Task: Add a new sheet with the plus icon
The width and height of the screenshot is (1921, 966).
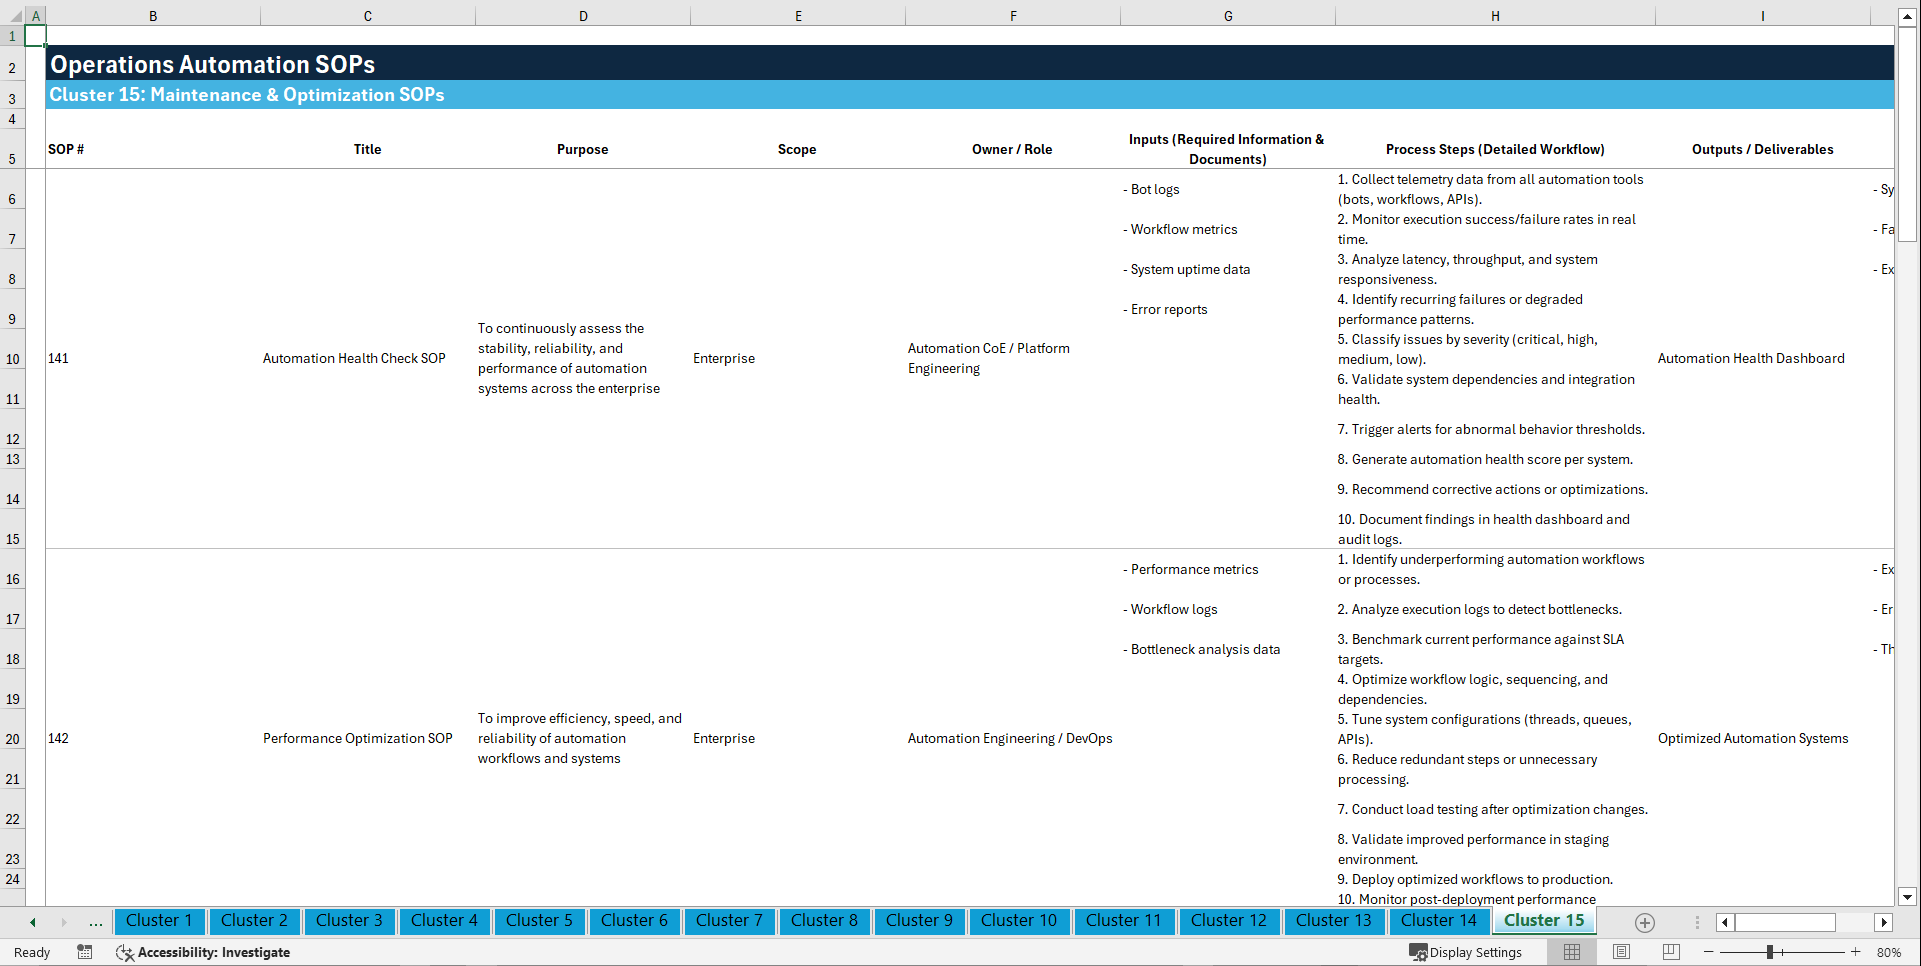Action: (1644, 922)
